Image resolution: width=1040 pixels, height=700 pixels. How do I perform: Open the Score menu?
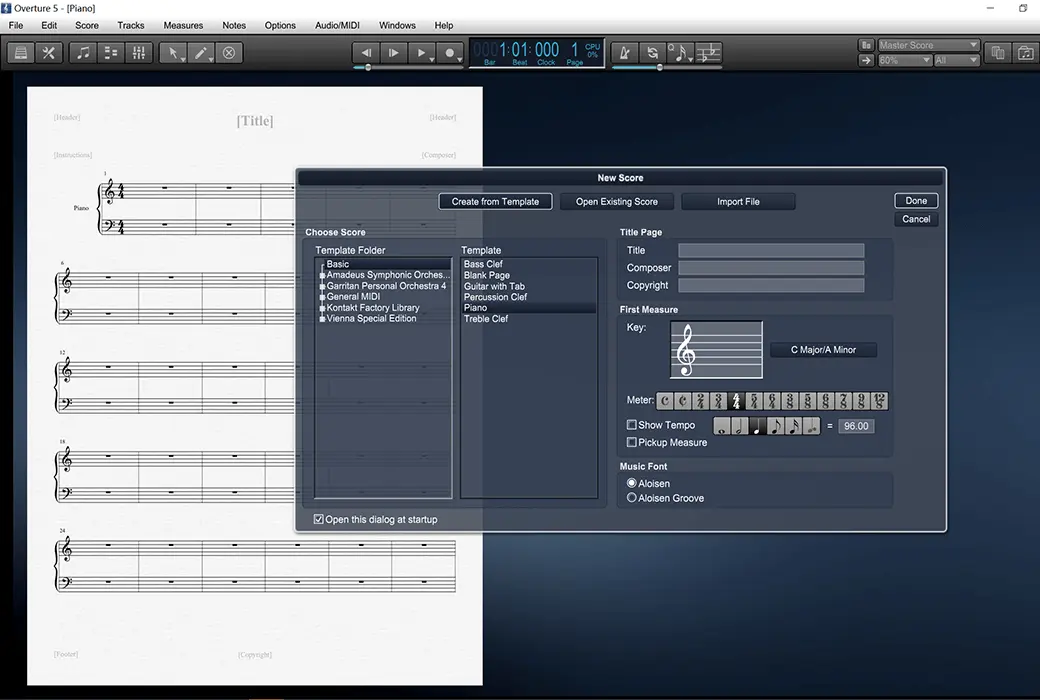coord(87,25)
